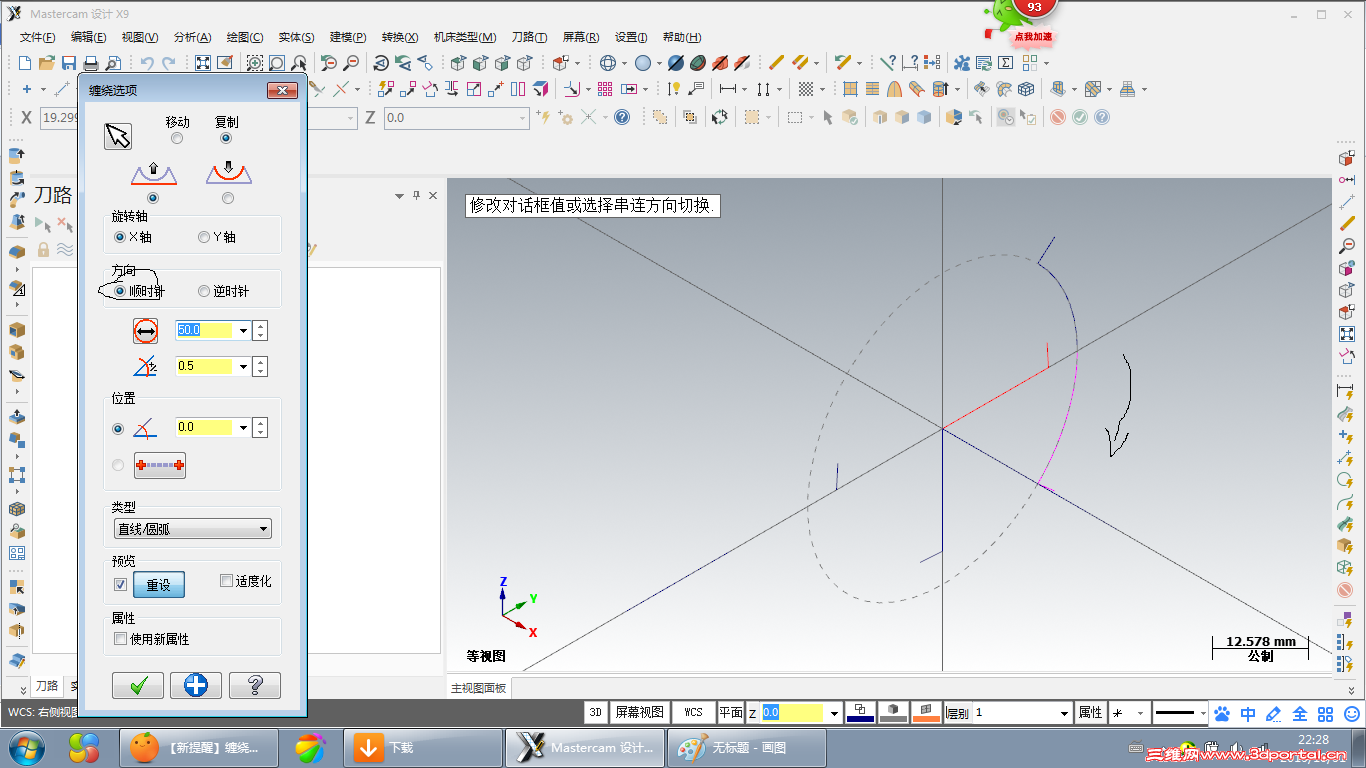
Task: Click the select points position button
Action: (160, 465)
